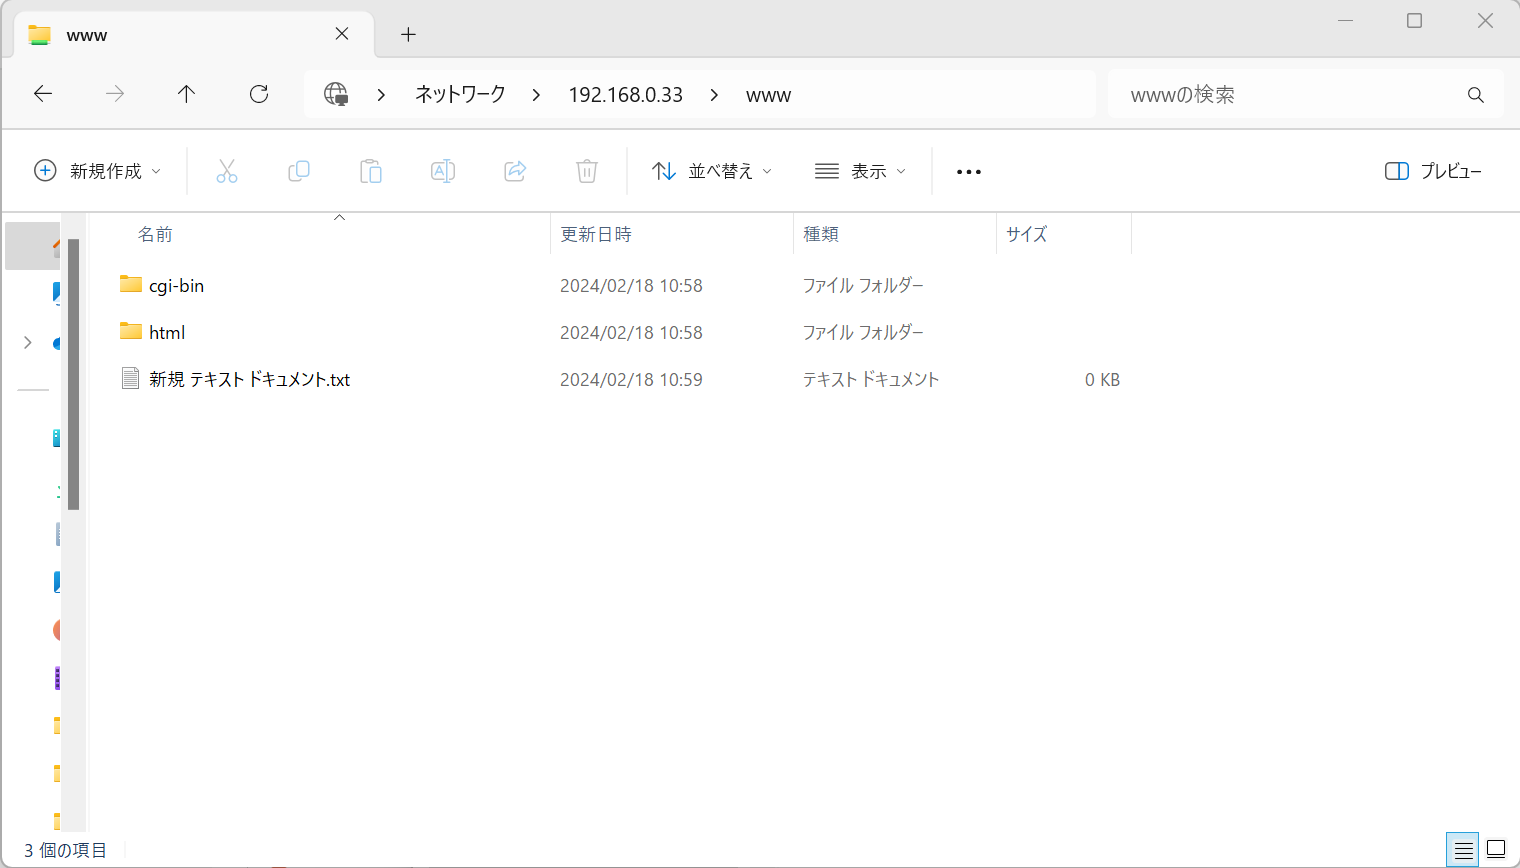
Task: Click the wwwの検索 search field
Action: tap(1290, 94)
